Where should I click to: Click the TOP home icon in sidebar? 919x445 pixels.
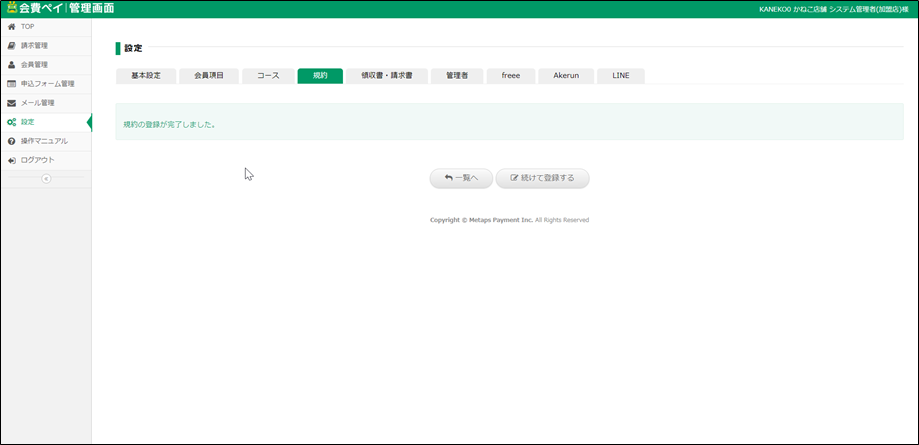pos(11,26)
